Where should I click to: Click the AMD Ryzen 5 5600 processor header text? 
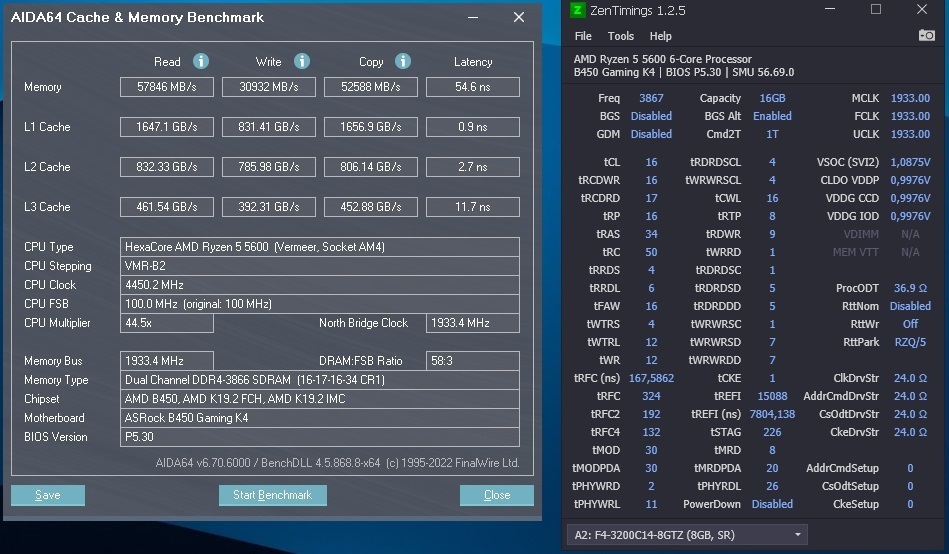point(663,59)
